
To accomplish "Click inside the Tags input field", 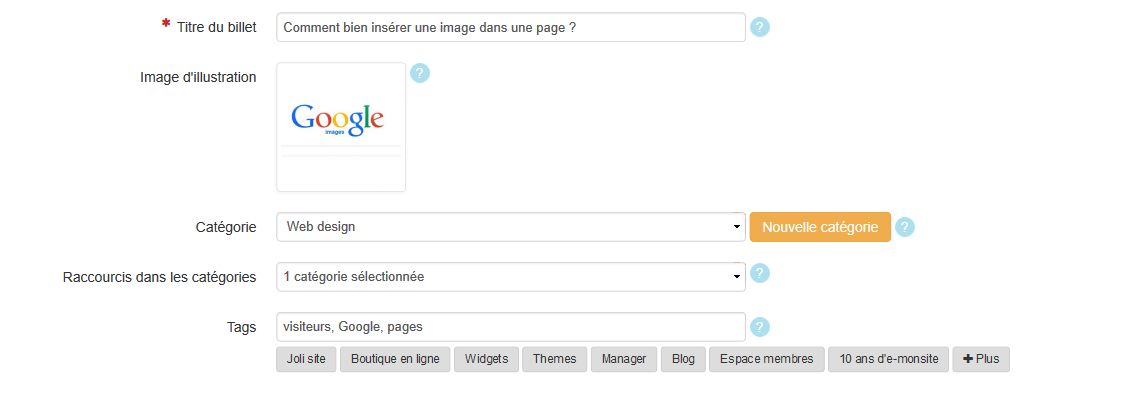I will pos(511,327).
